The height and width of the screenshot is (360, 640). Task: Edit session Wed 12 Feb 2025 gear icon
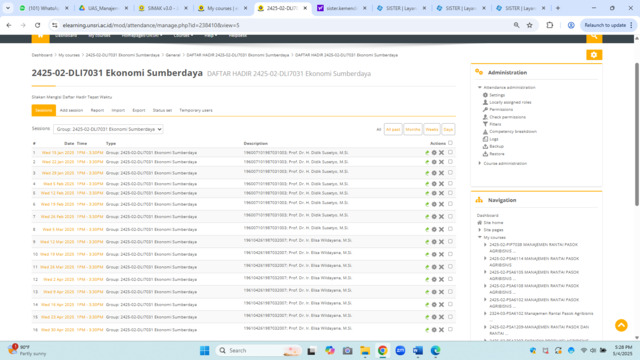(434, 193)
